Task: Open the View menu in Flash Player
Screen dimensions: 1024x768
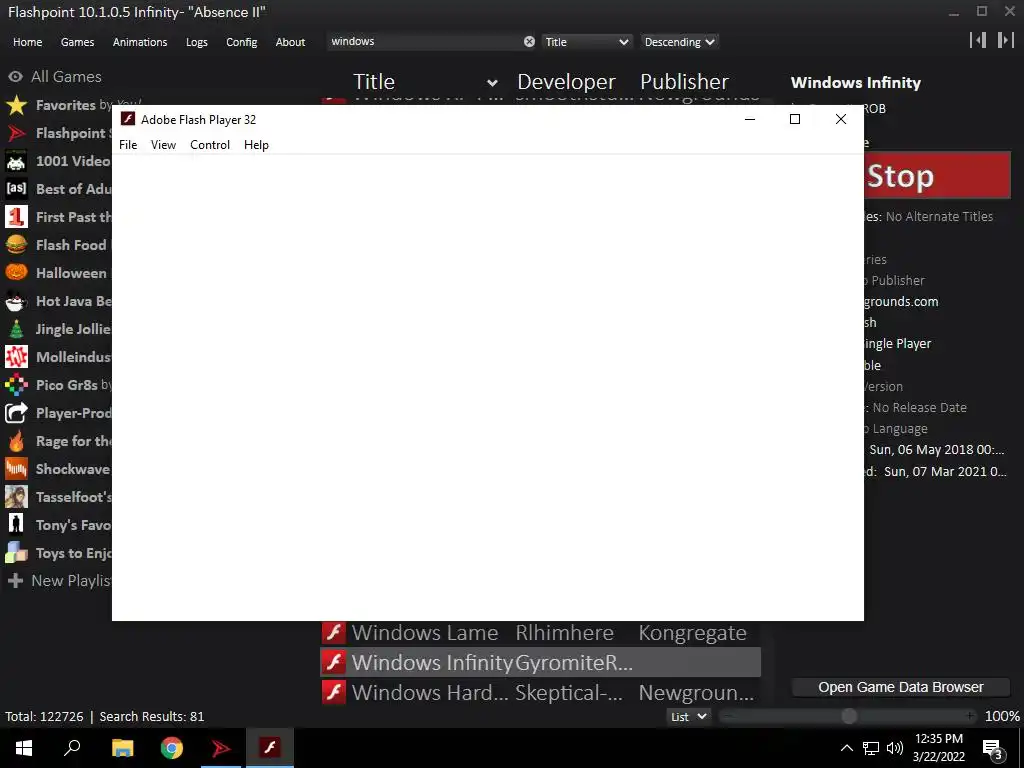Action: 163,145
